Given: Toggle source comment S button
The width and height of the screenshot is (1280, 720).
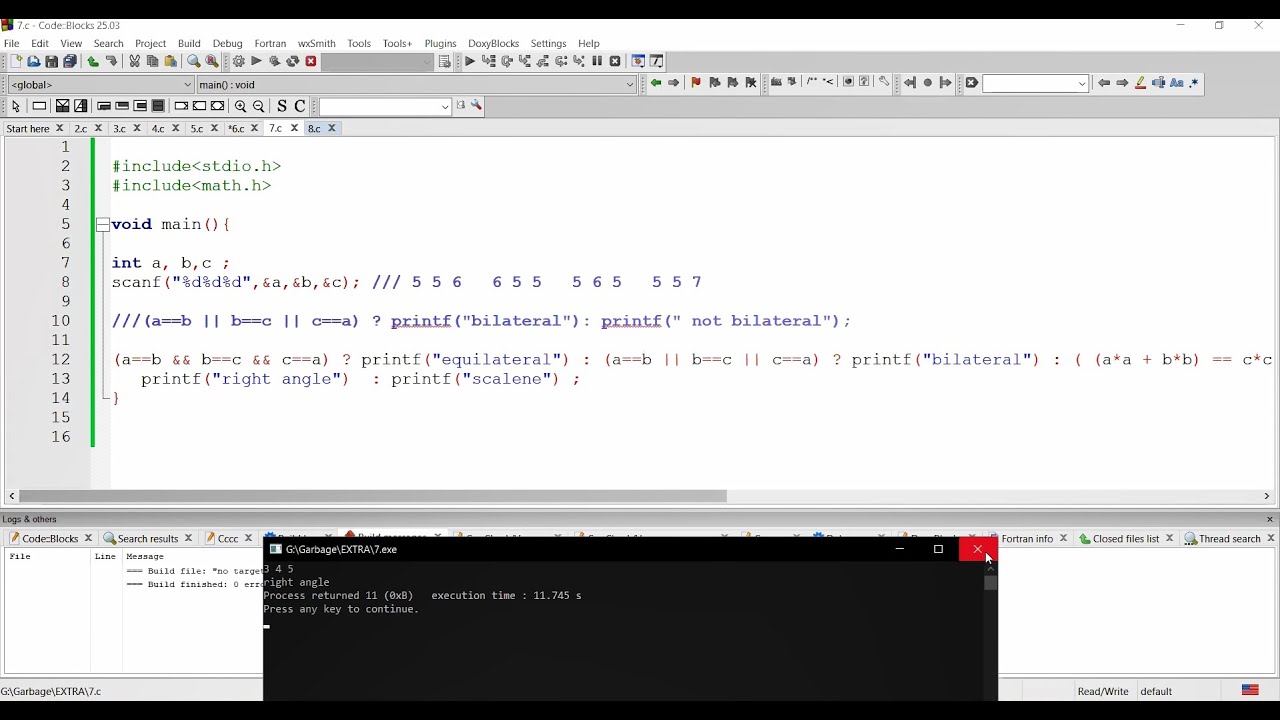Looking at the screenshot, I should pyautogui.click(x=282, y=106).
